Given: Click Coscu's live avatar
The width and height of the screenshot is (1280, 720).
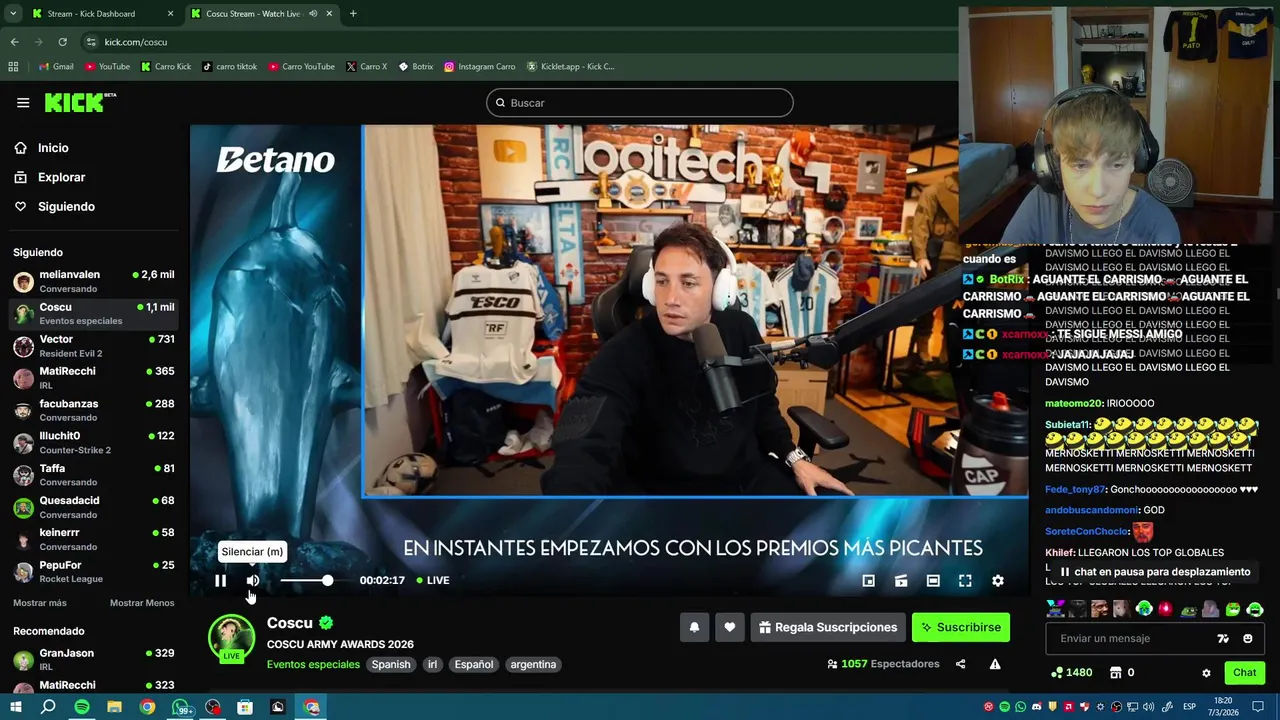Looking at the screenshot, I should pyautogui.click(x=231, y=638).
